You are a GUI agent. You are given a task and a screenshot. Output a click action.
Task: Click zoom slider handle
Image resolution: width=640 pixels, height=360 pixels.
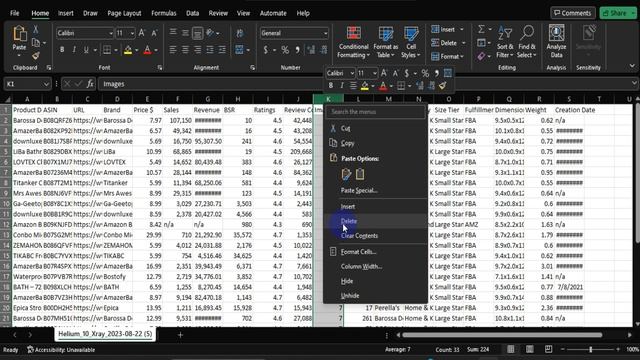(590, 349)
